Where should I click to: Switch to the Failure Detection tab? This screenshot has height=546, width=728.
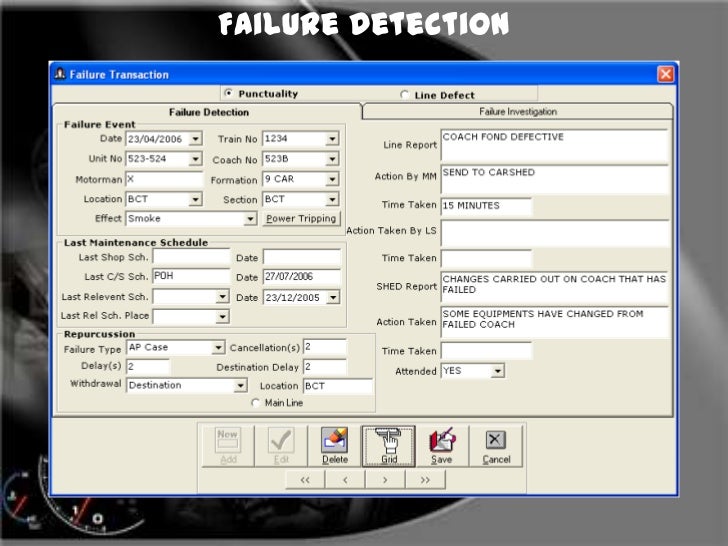(208, 112)
